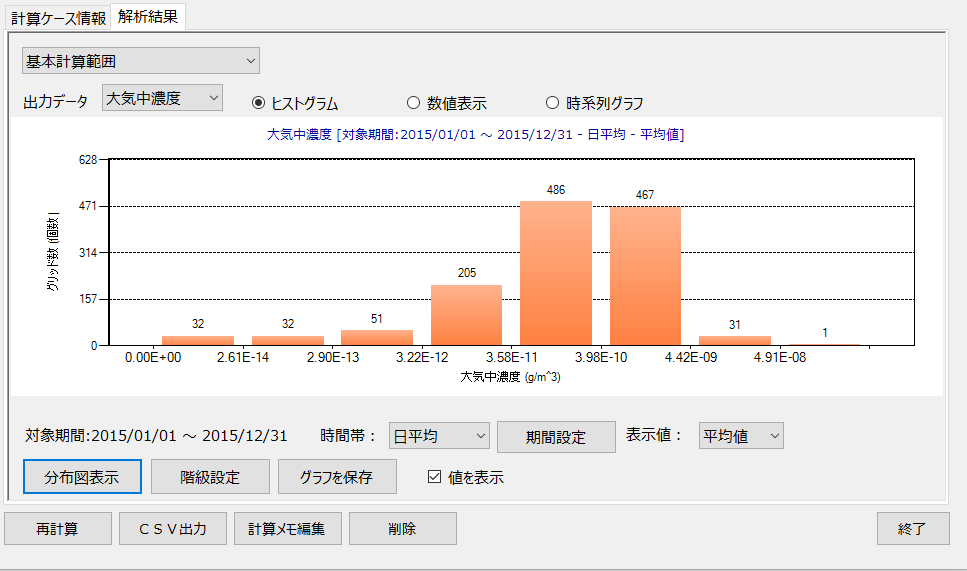Image resolution: width=967 pixels, height=571 pixels.
Task: Click the y-axis value 628
Action: pyautogui.click(x=88, y=160)
